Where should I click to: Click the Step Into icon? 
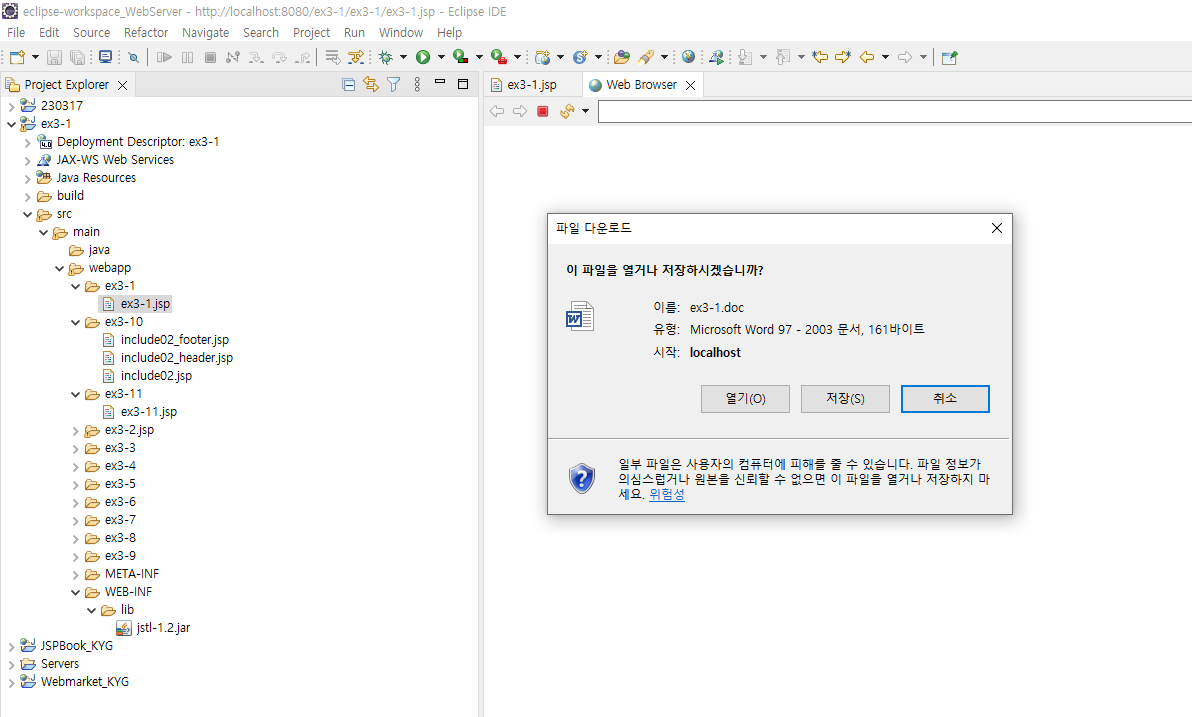point(256,57)
